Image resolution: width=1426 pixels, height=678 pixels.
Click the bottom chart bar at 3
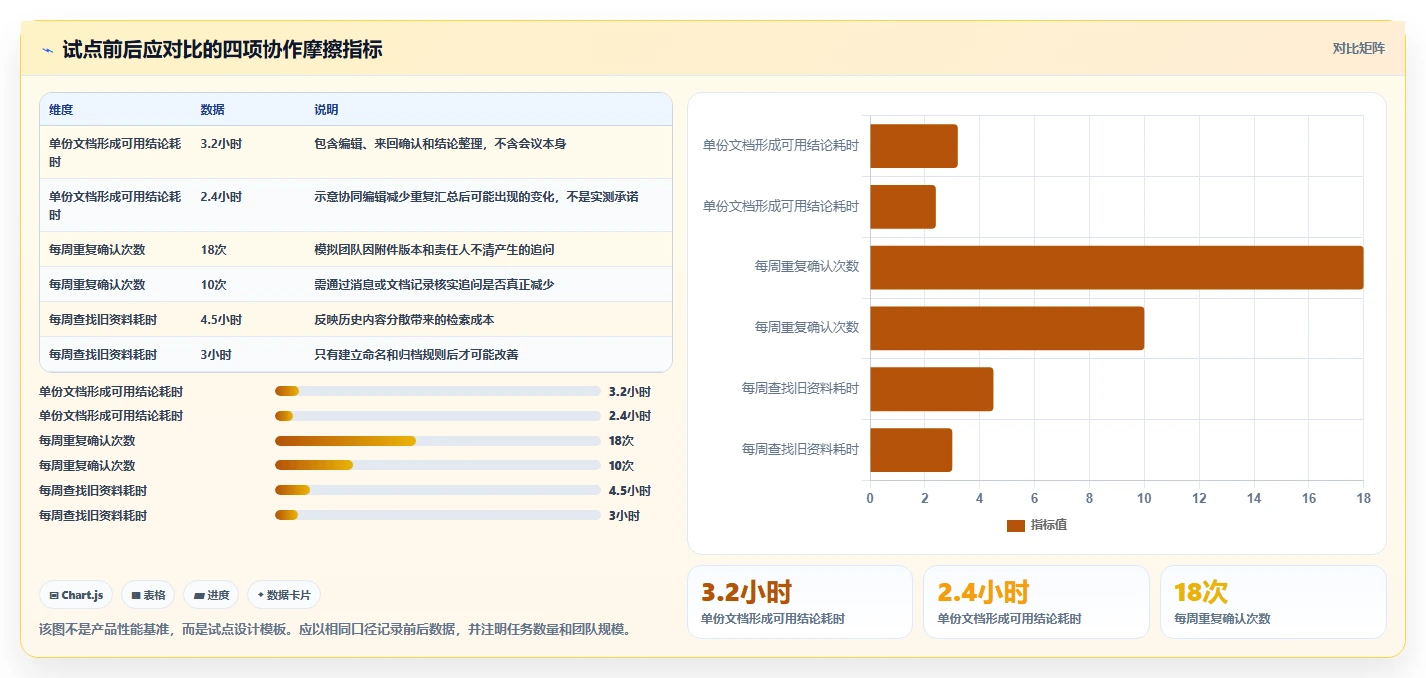click(911, 450)
